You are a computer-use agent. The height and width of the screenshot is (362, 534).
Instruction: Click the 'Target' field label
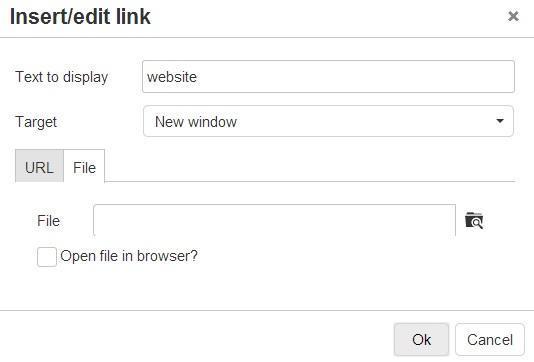coord(36,122)
